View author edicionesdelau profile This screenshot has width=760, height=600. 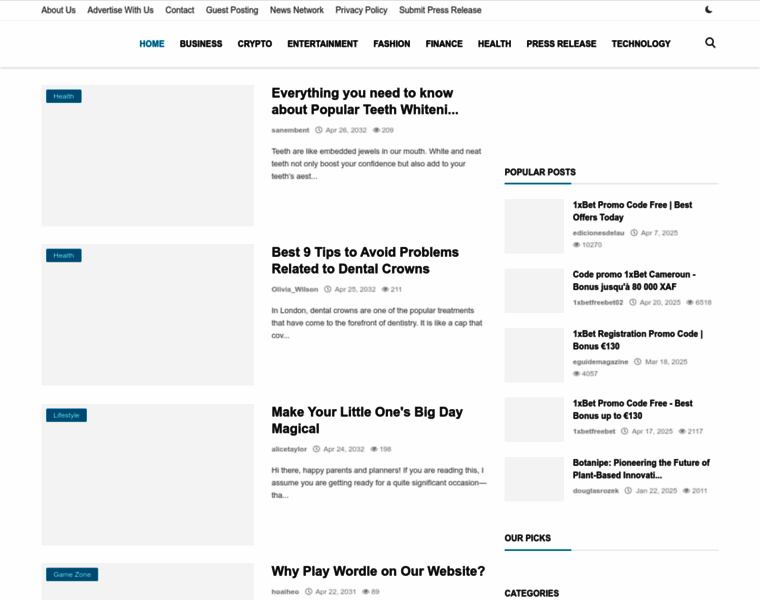coord(598,233)
